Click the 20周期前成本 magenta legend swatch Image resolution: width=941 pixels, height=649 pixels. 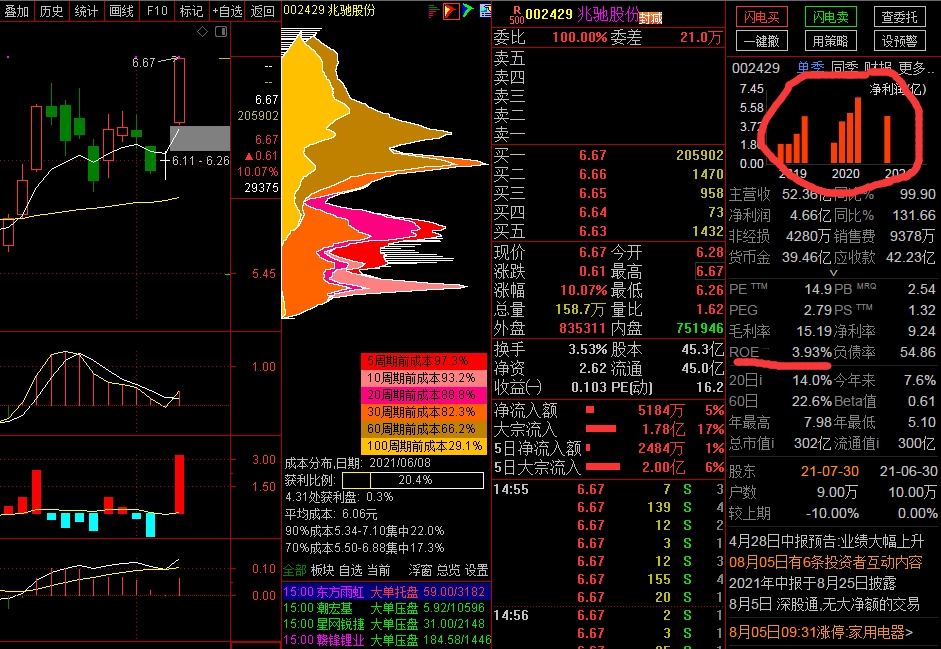tap(424, 395)
